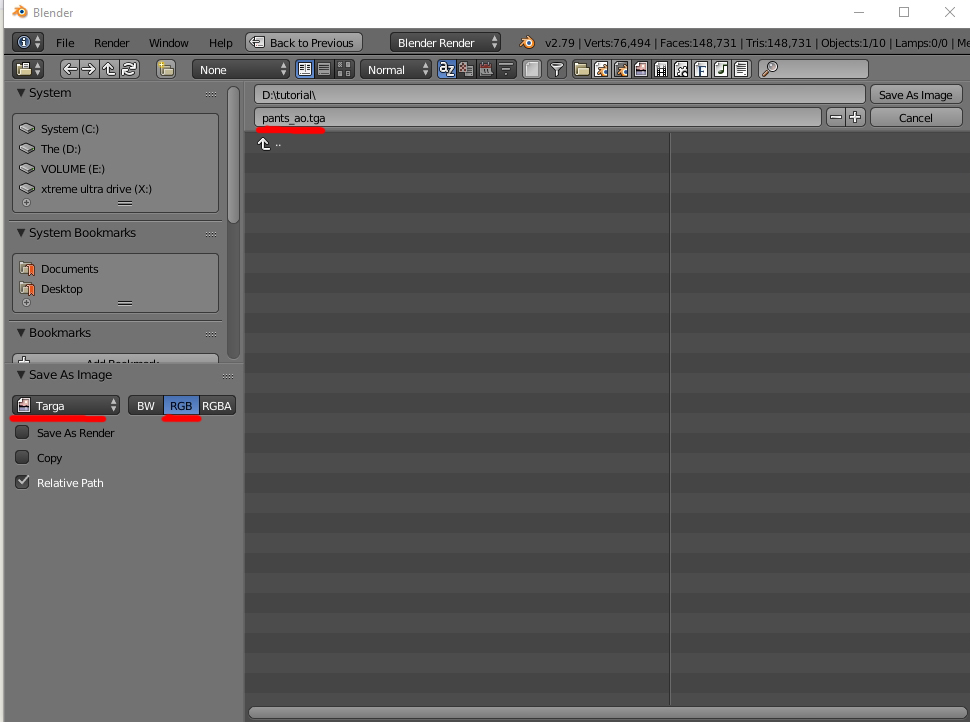Click the Save As Image button
This screenshot has width=970, height=722.
[x=915, y=93]
